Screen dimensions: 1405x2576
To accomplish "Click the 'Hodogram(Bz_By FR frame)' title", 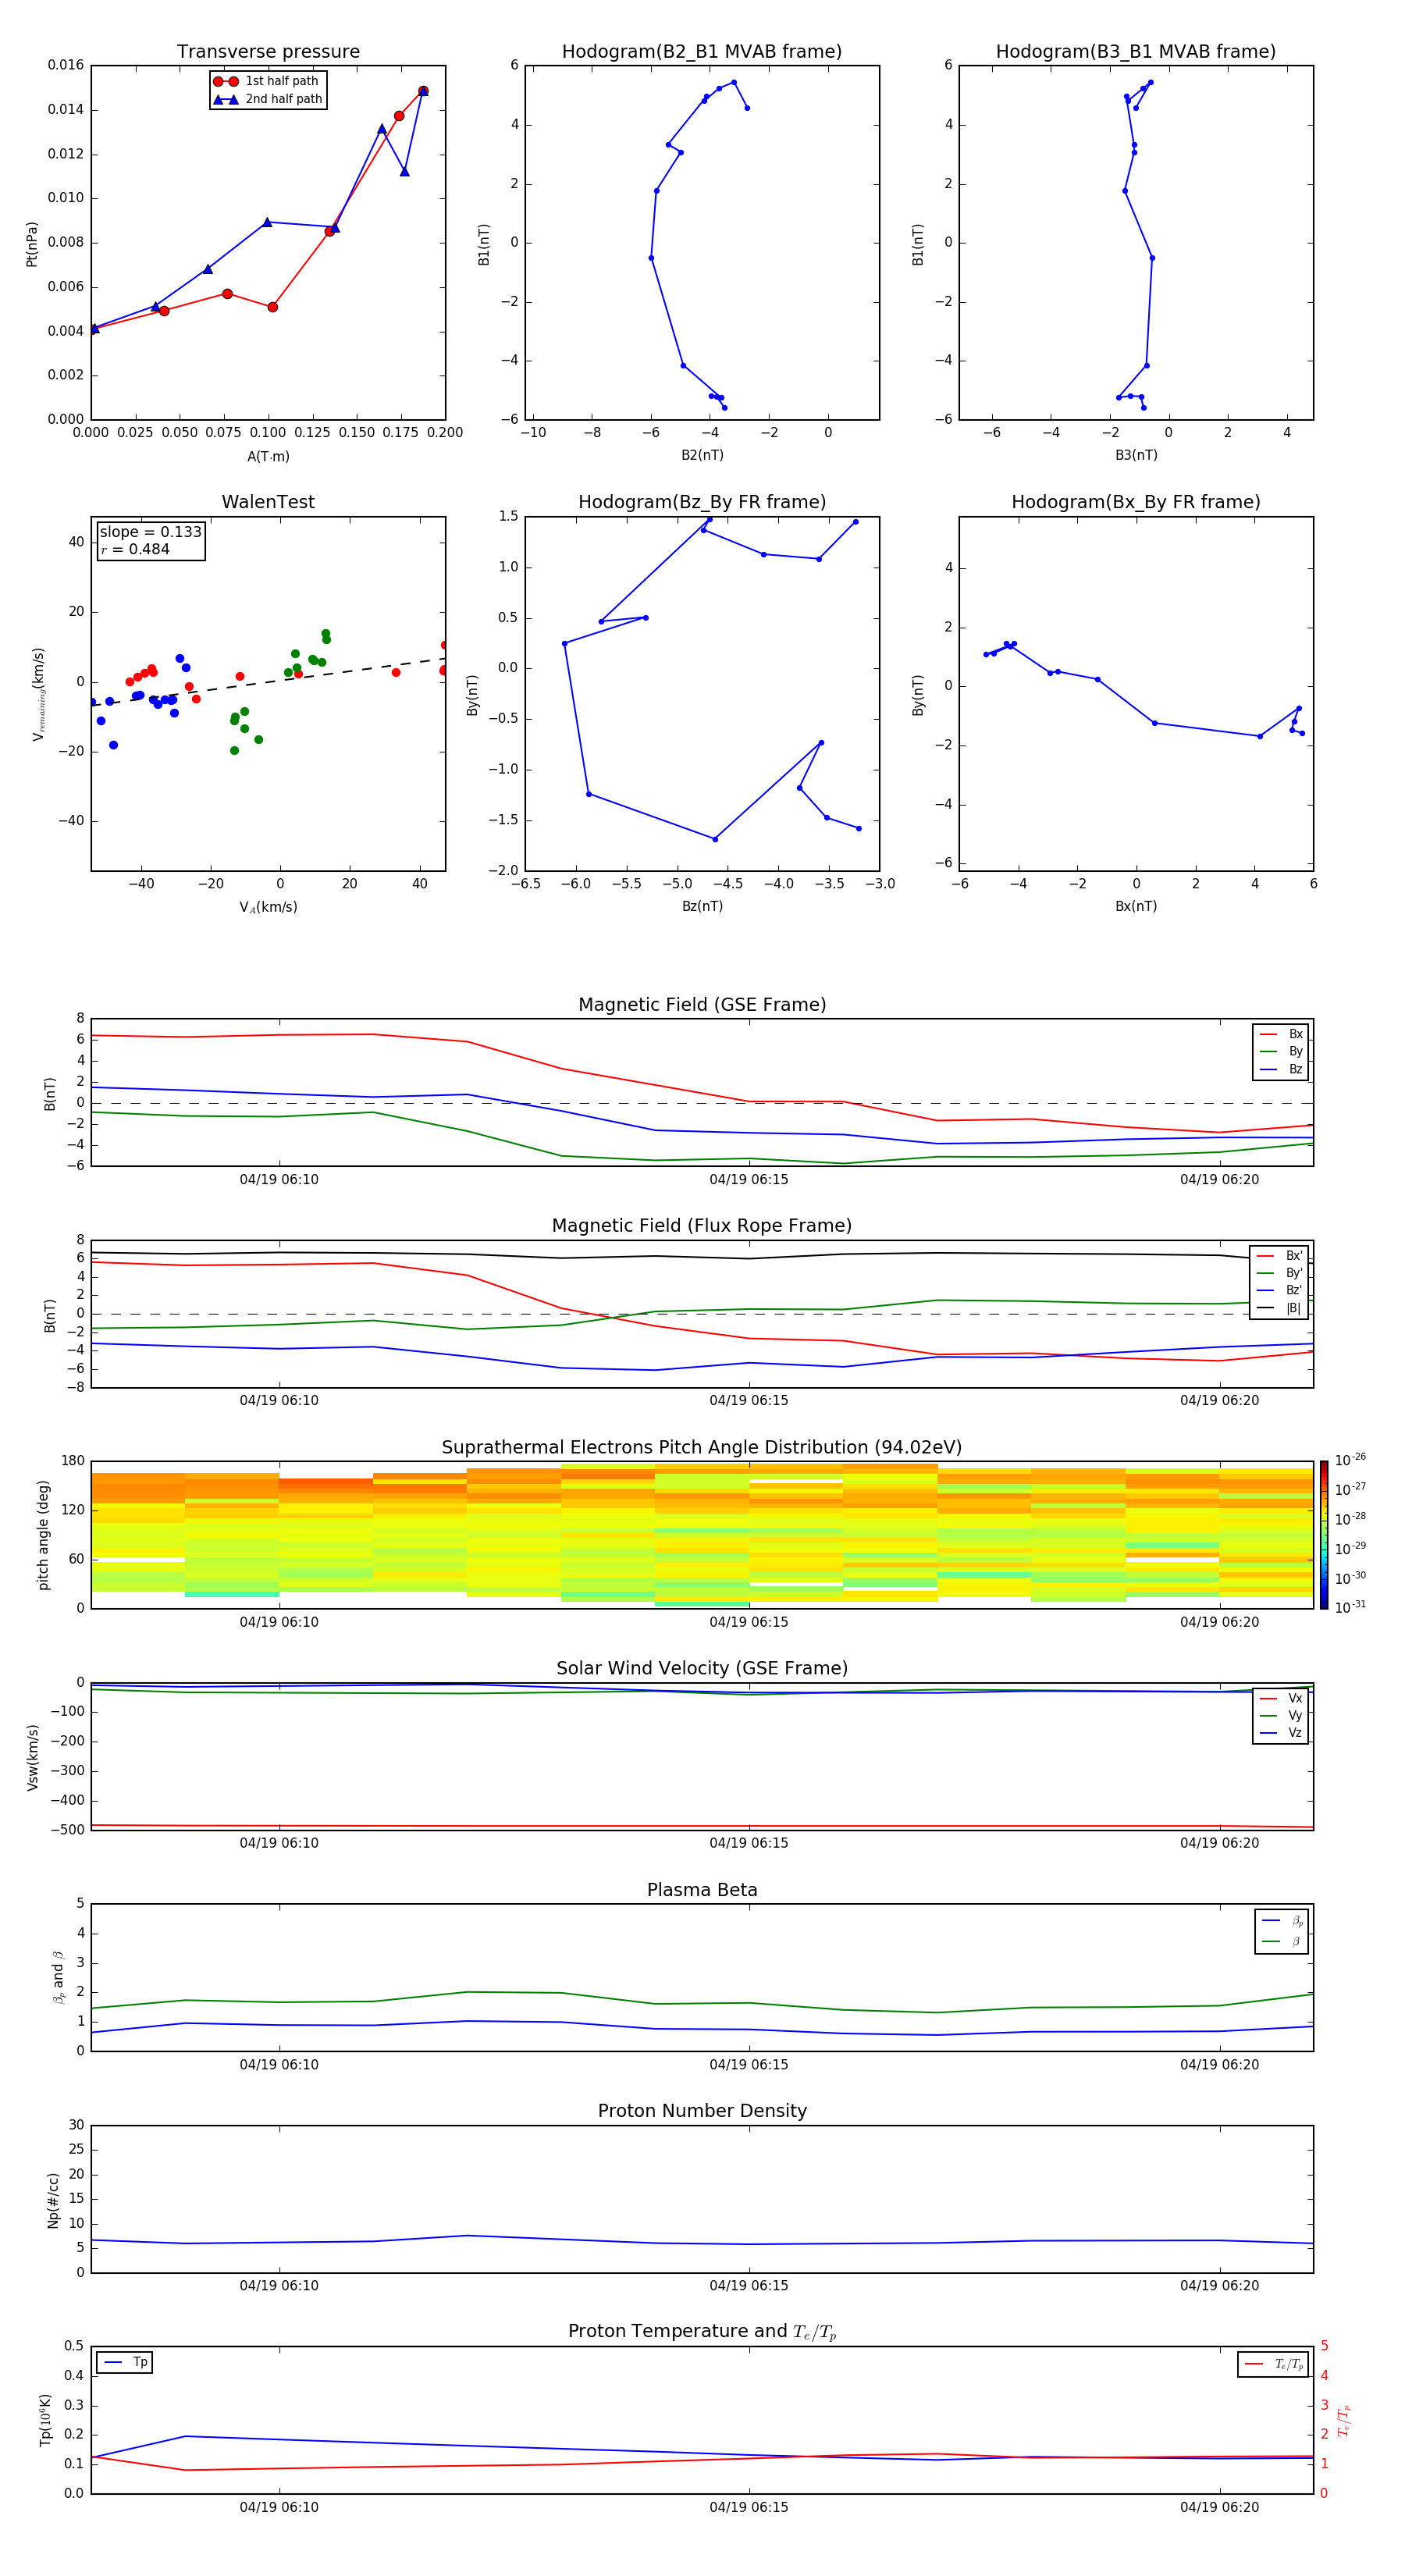I will [x=702, y=502].
